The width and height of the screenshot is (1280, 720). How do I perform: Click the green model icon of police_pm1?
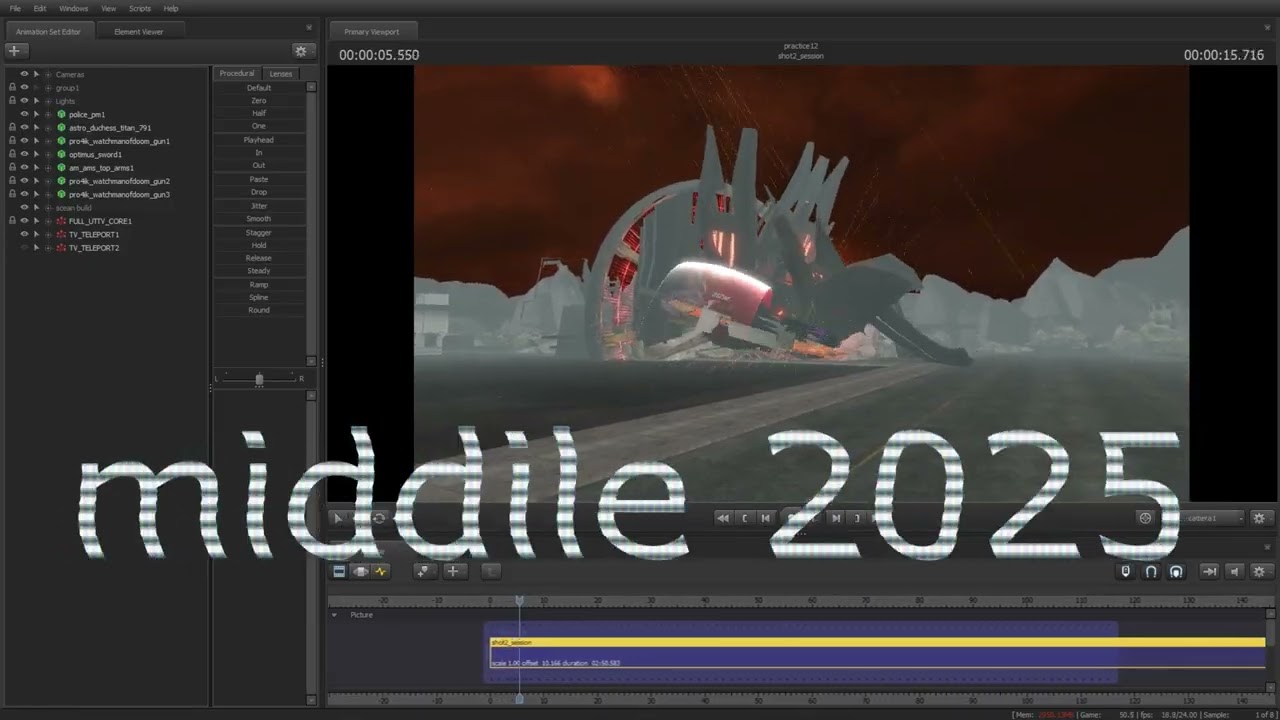[61, 114]
